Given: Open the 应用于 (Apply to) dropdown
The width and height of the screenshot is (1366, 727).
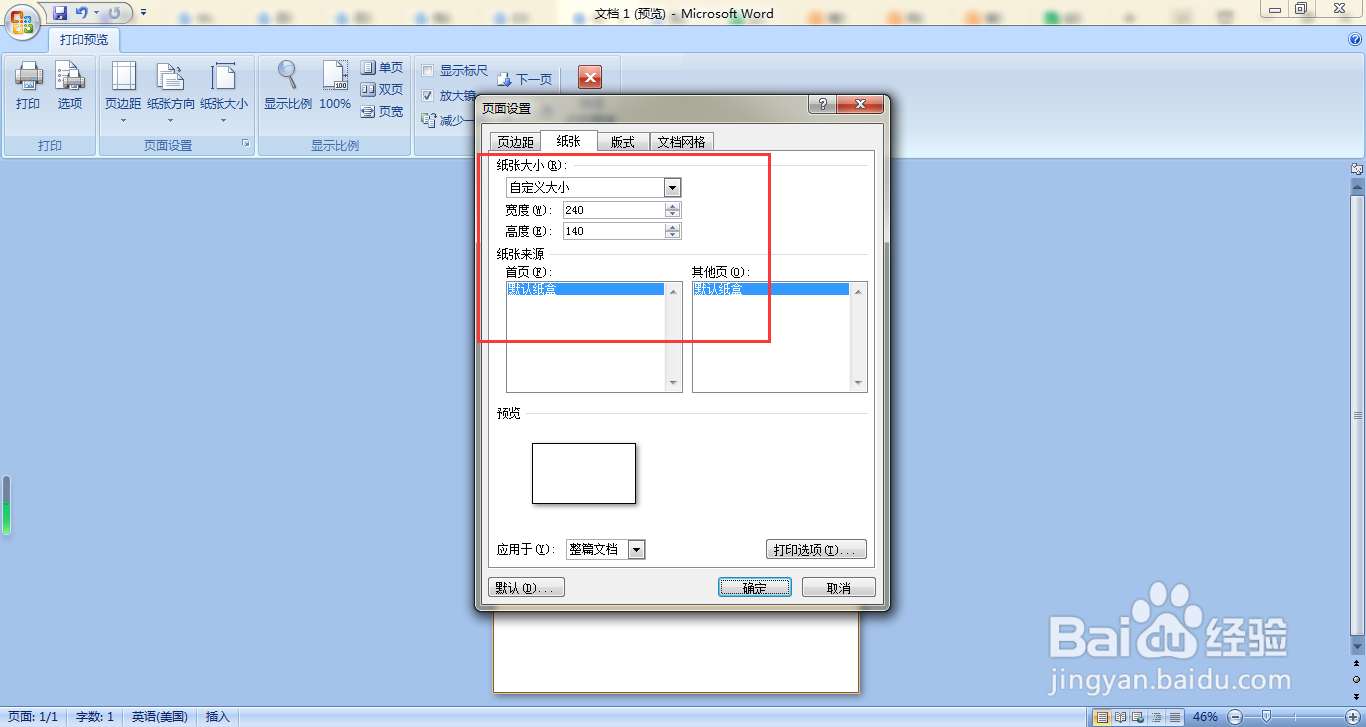Looking at the screenshot, I should coord(635,549).
